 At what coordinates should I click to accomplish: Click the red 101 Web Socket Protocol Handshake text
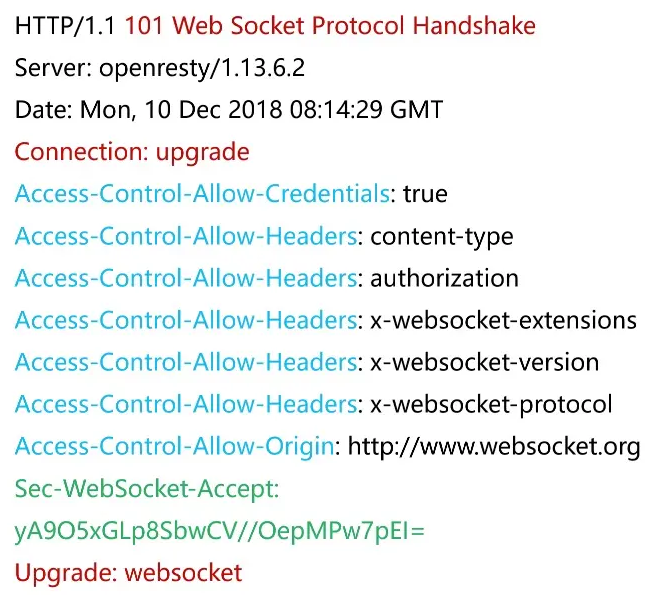click(x=330, y=26)
